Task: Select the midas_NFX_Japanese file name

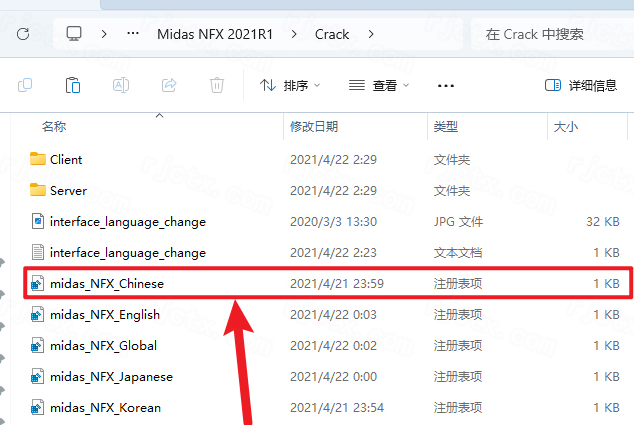Action: coord(111,377)
